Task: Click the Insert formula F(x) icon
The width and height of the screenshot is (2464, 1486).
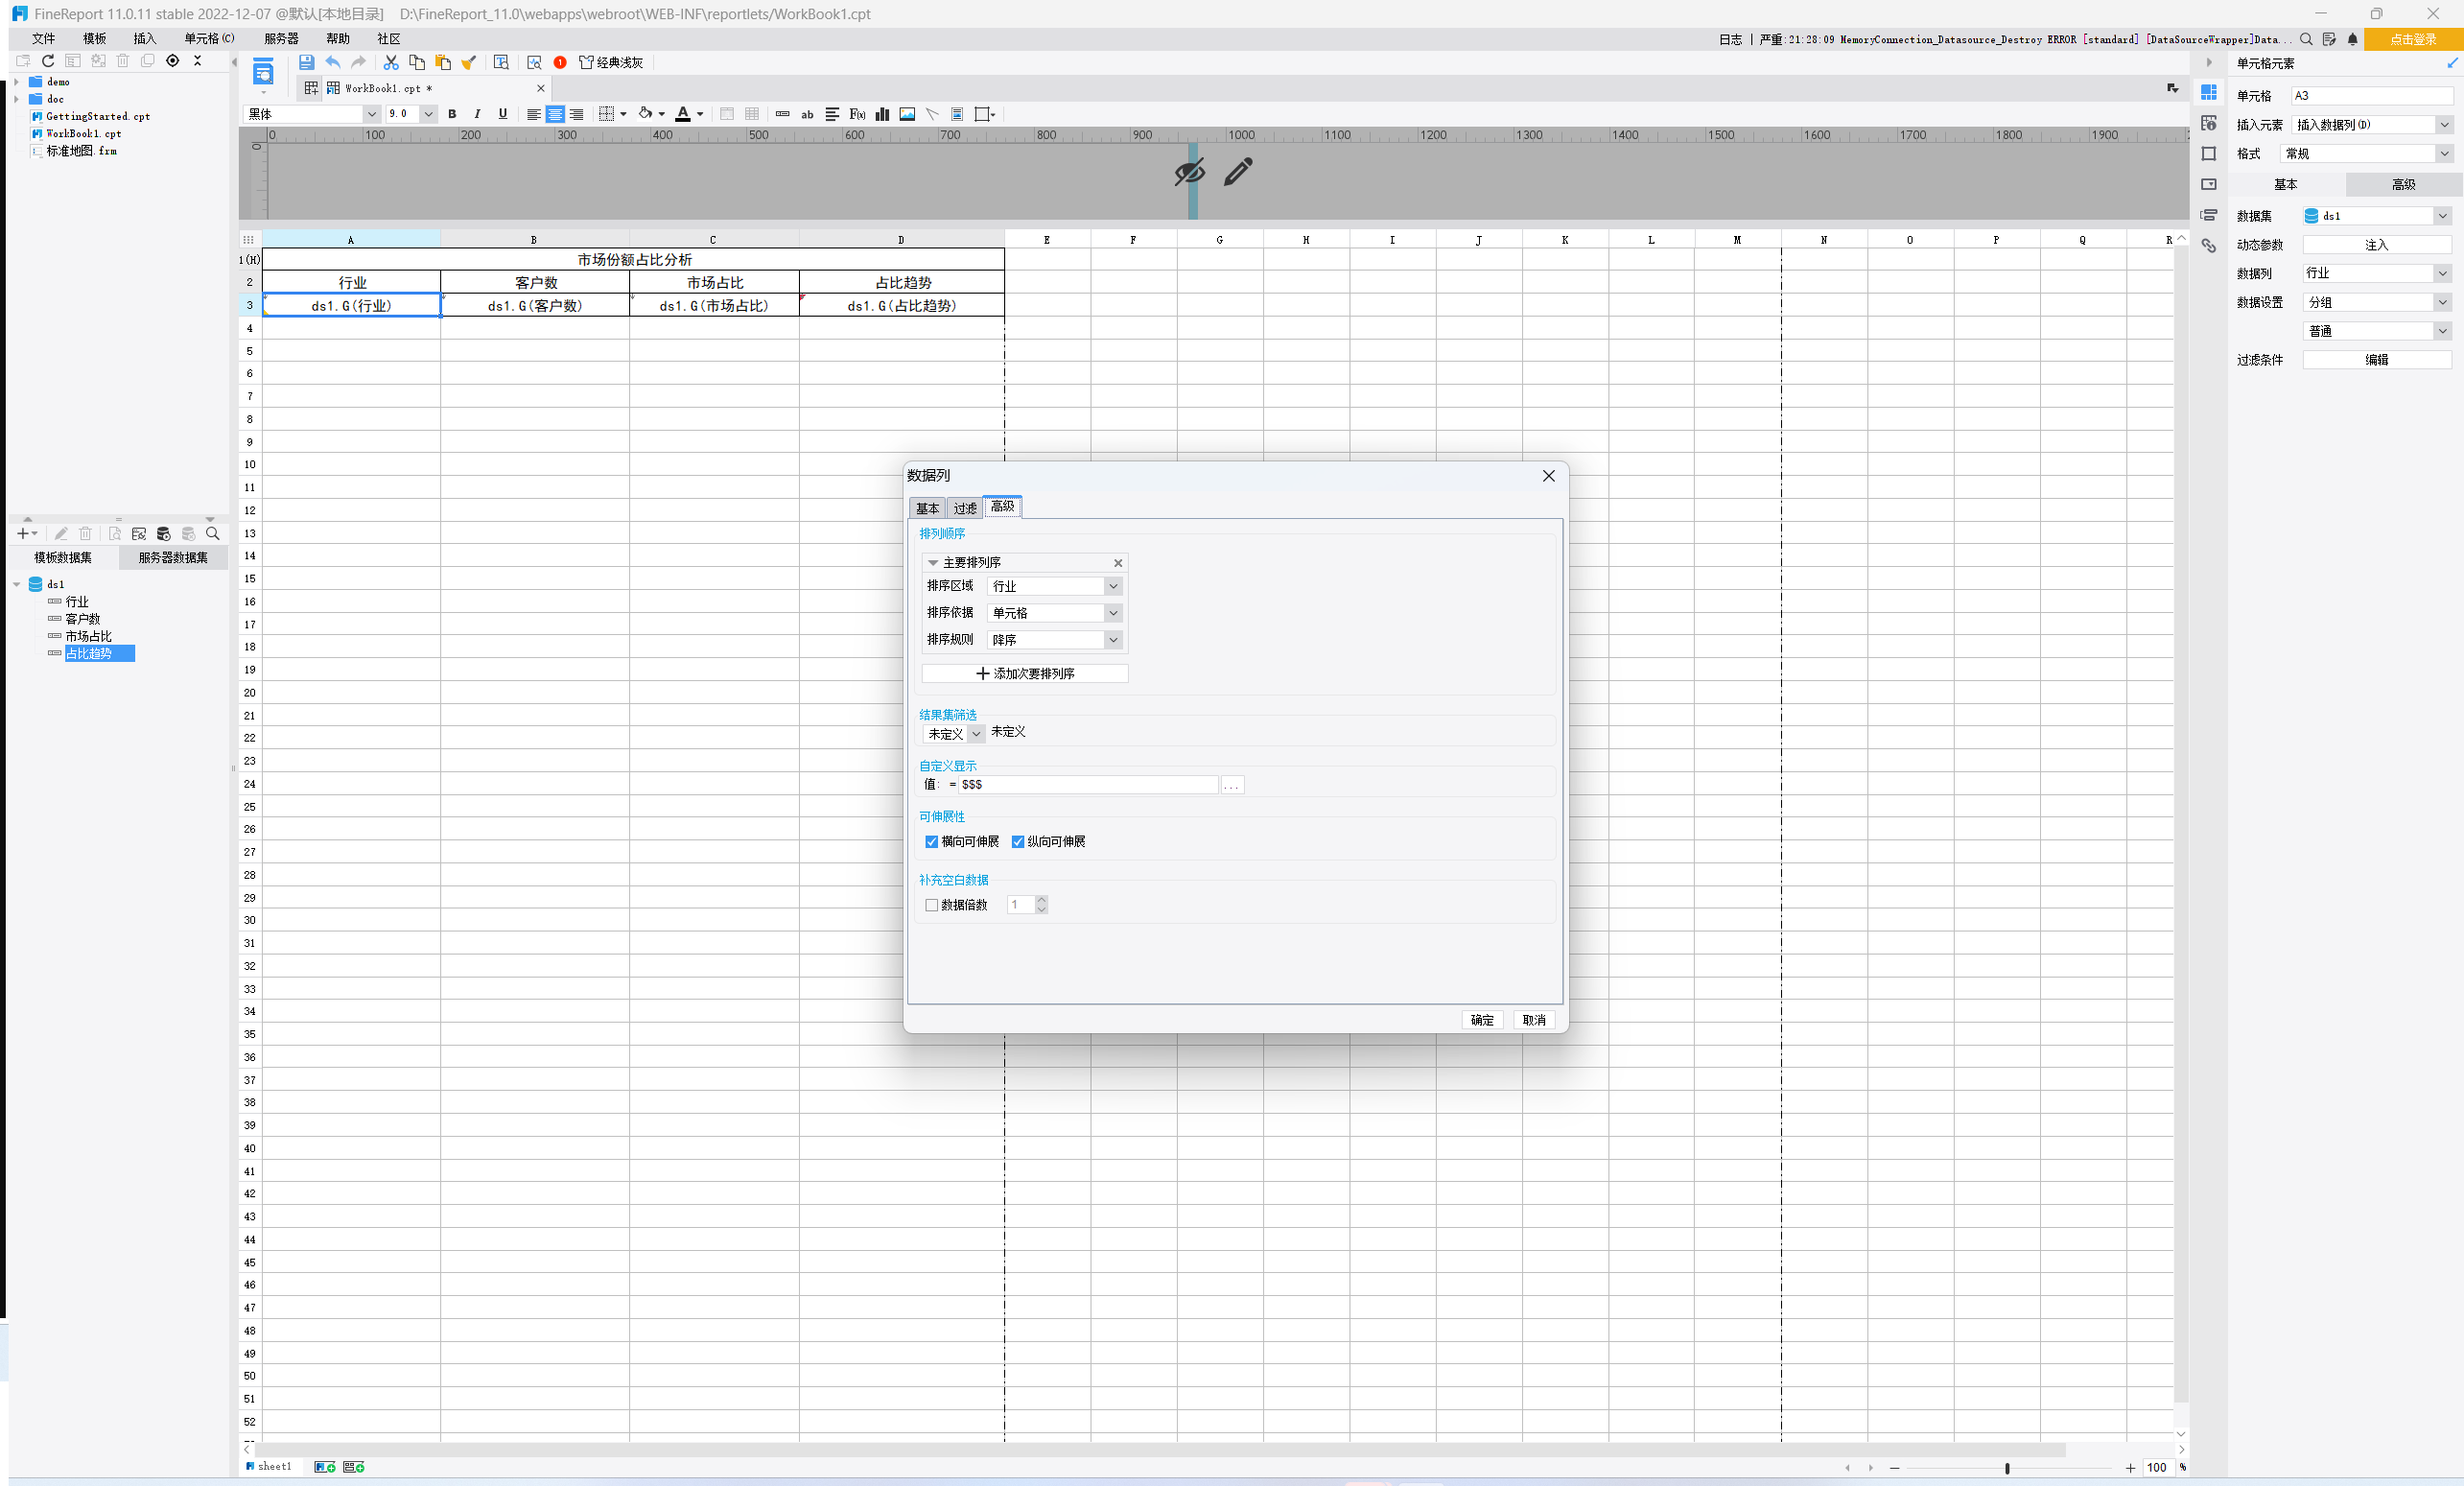Action: pos(857,114)
